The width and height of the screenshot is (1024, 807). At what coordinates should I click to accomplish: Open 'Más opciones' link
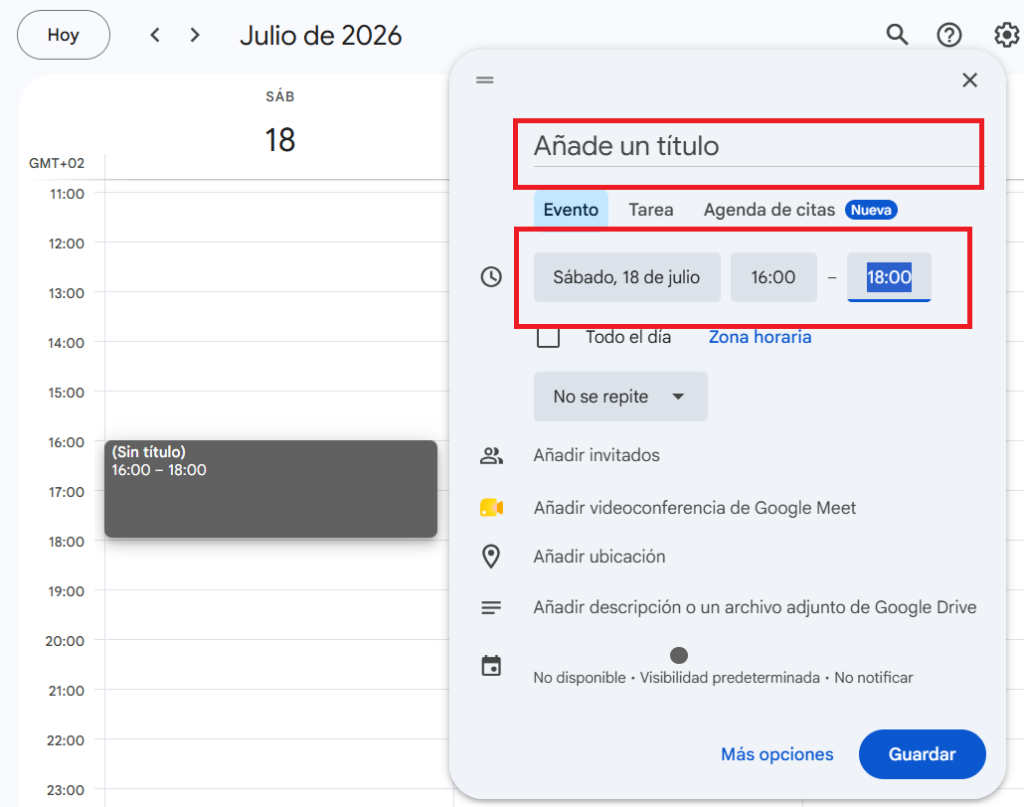coord(777,754)
